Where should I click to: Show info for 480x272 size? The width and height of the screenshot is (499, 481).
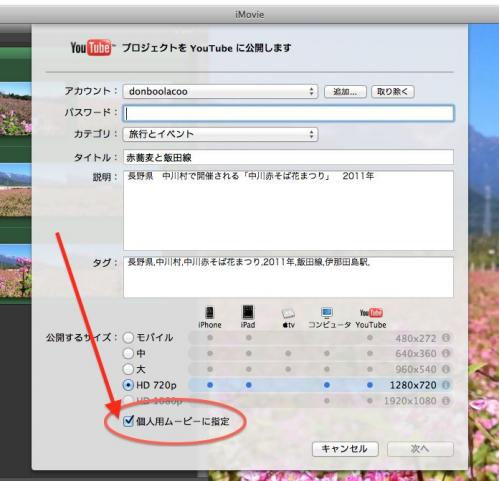[x=446, y=338]
